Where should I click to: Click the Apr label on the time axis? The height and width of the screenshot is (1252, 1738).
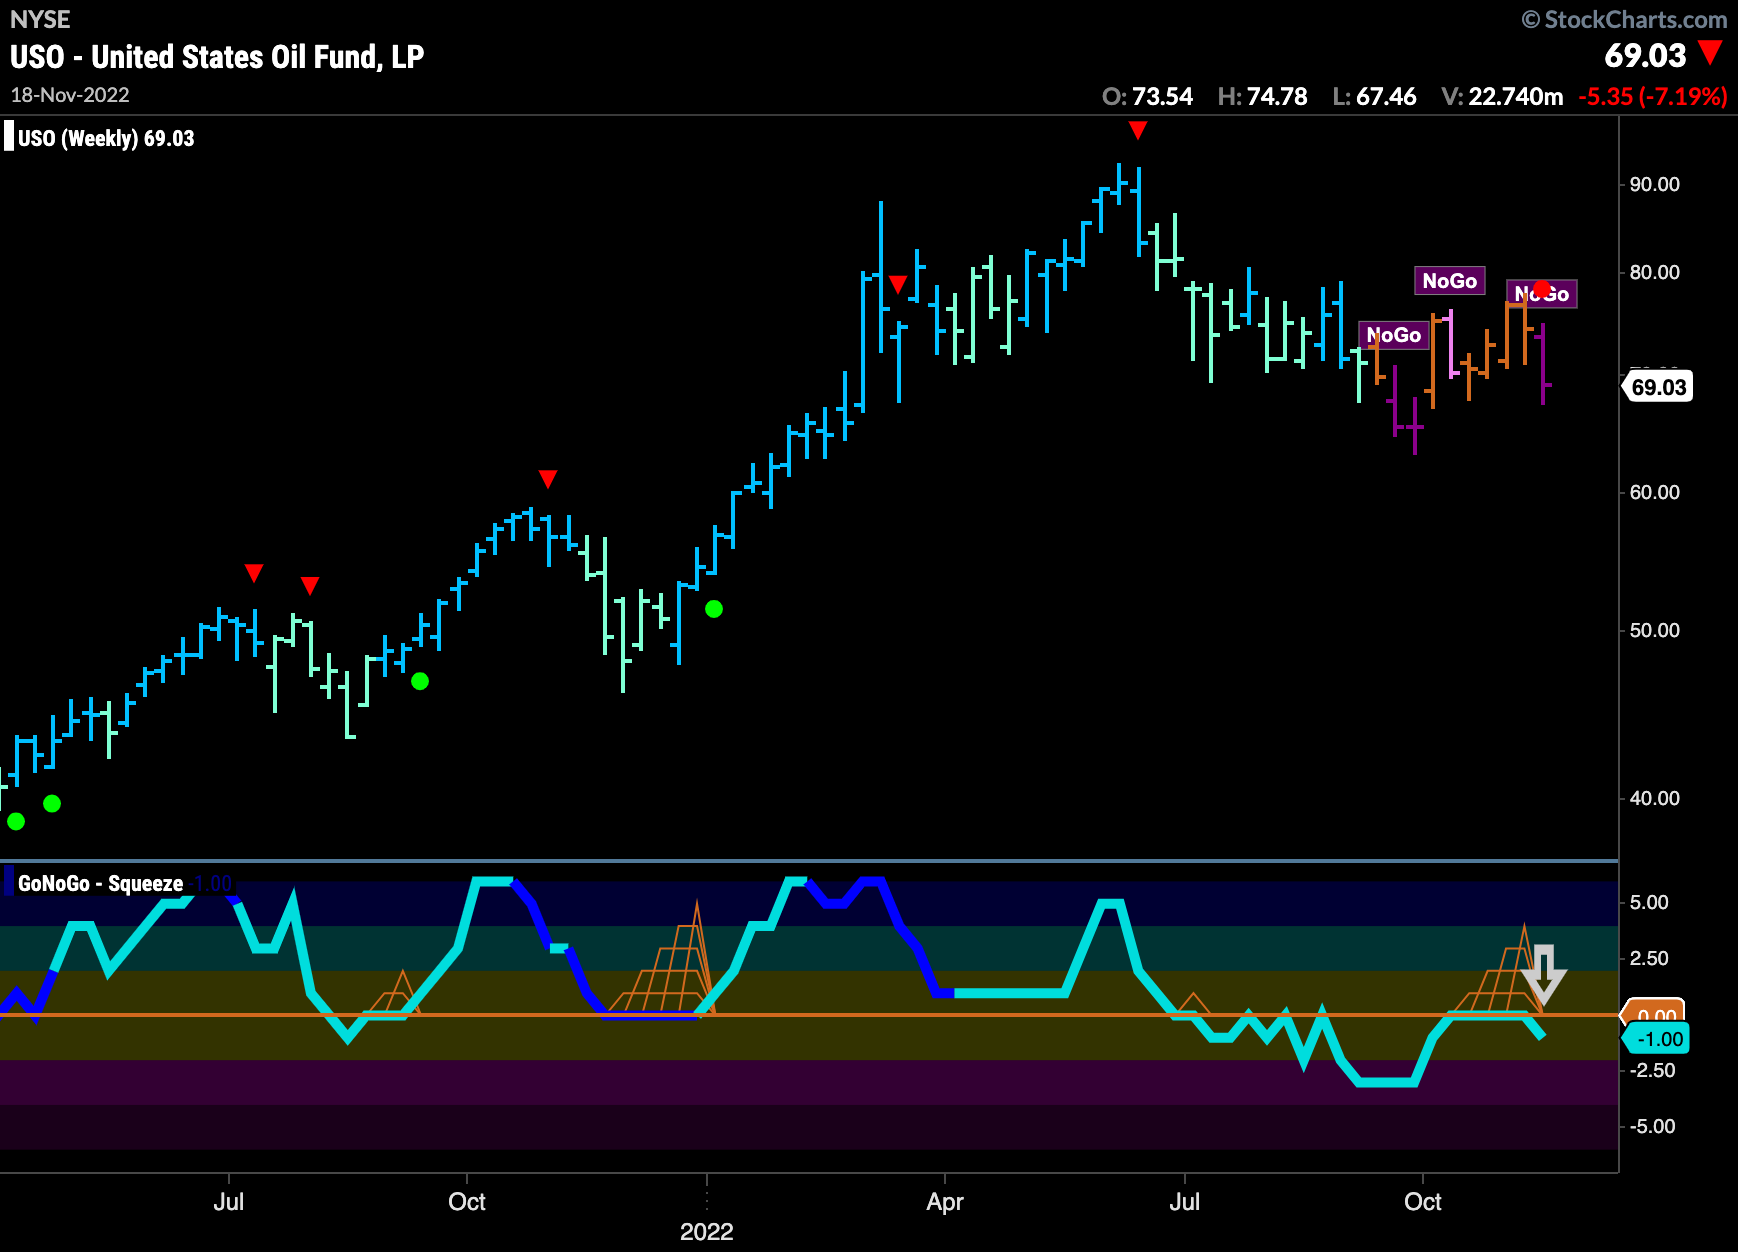[945, 1201]
